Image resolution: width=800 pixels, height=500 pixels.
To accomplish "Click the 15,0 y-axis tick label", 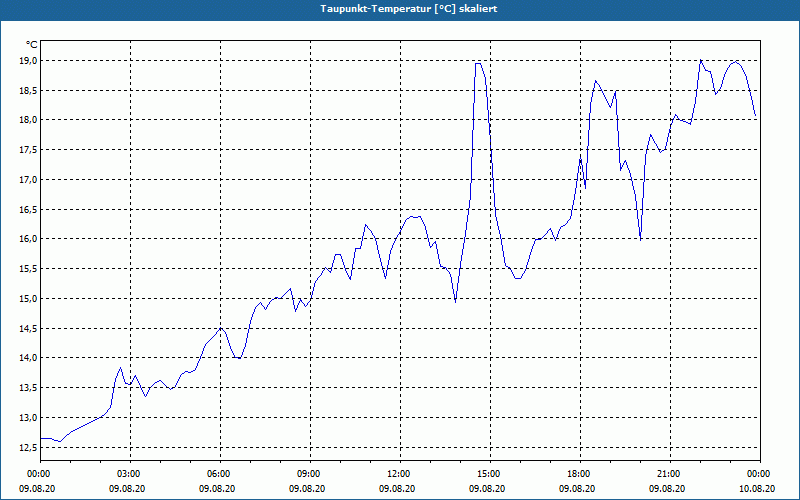I will tap(28, 298).
